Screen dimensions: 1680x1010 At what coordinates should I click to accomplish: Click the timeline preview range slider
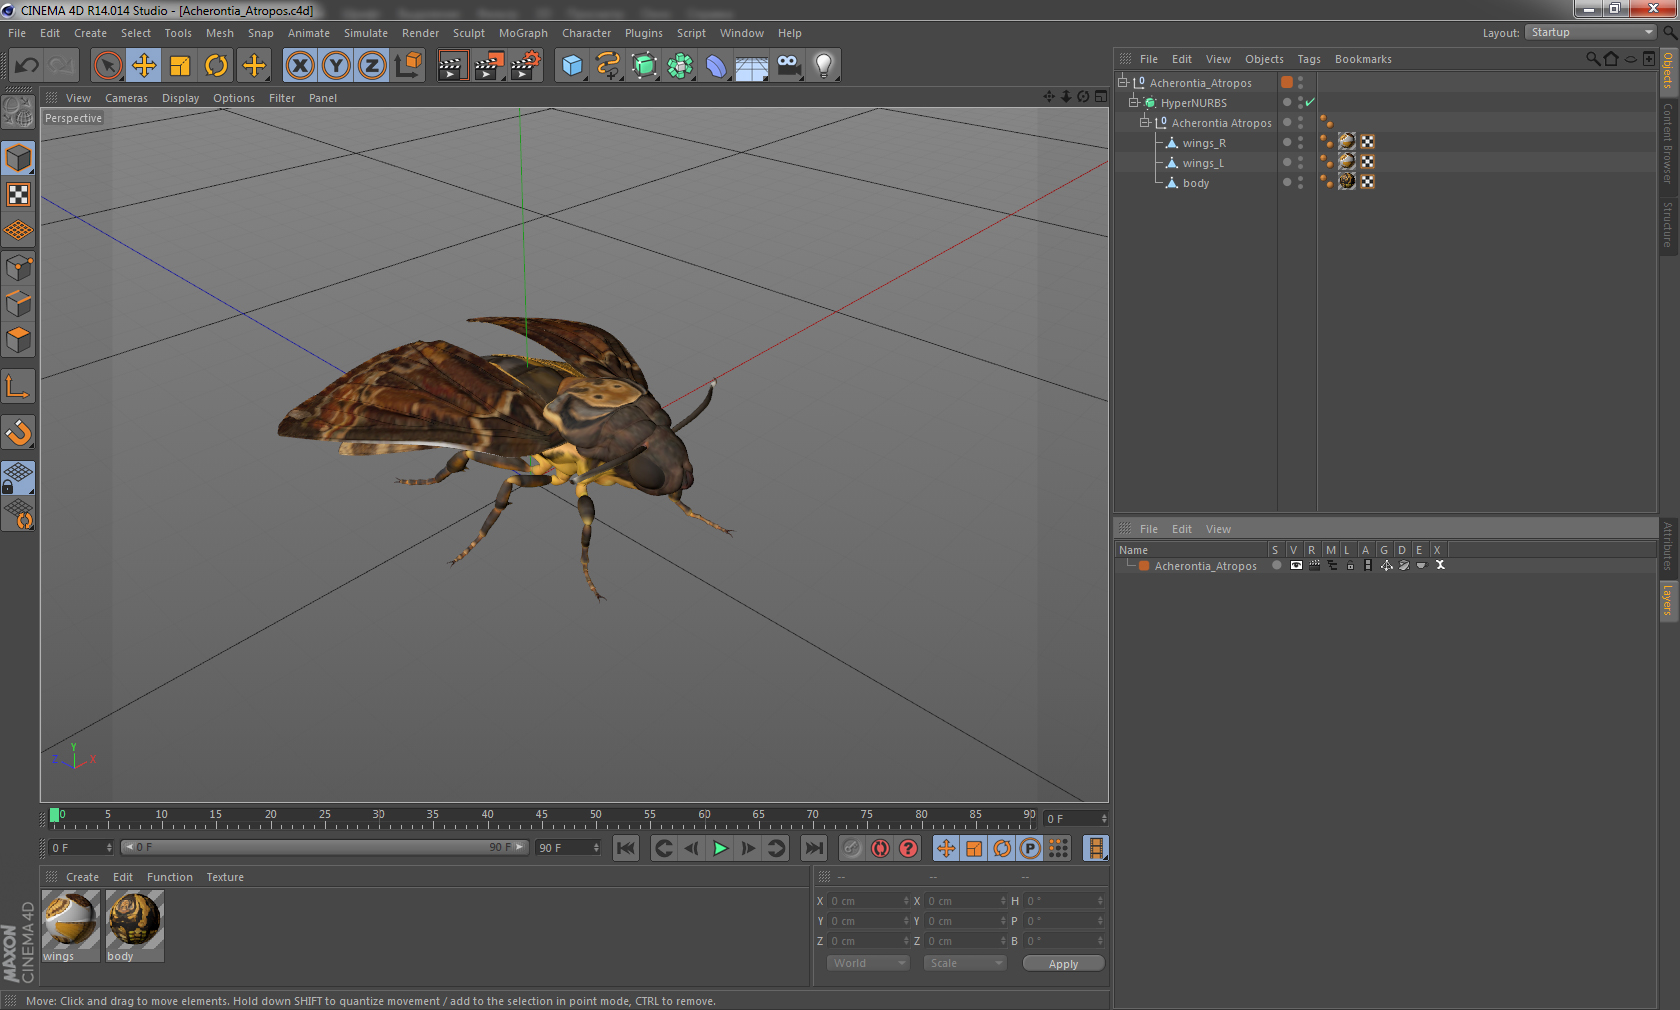coord(324,848)
